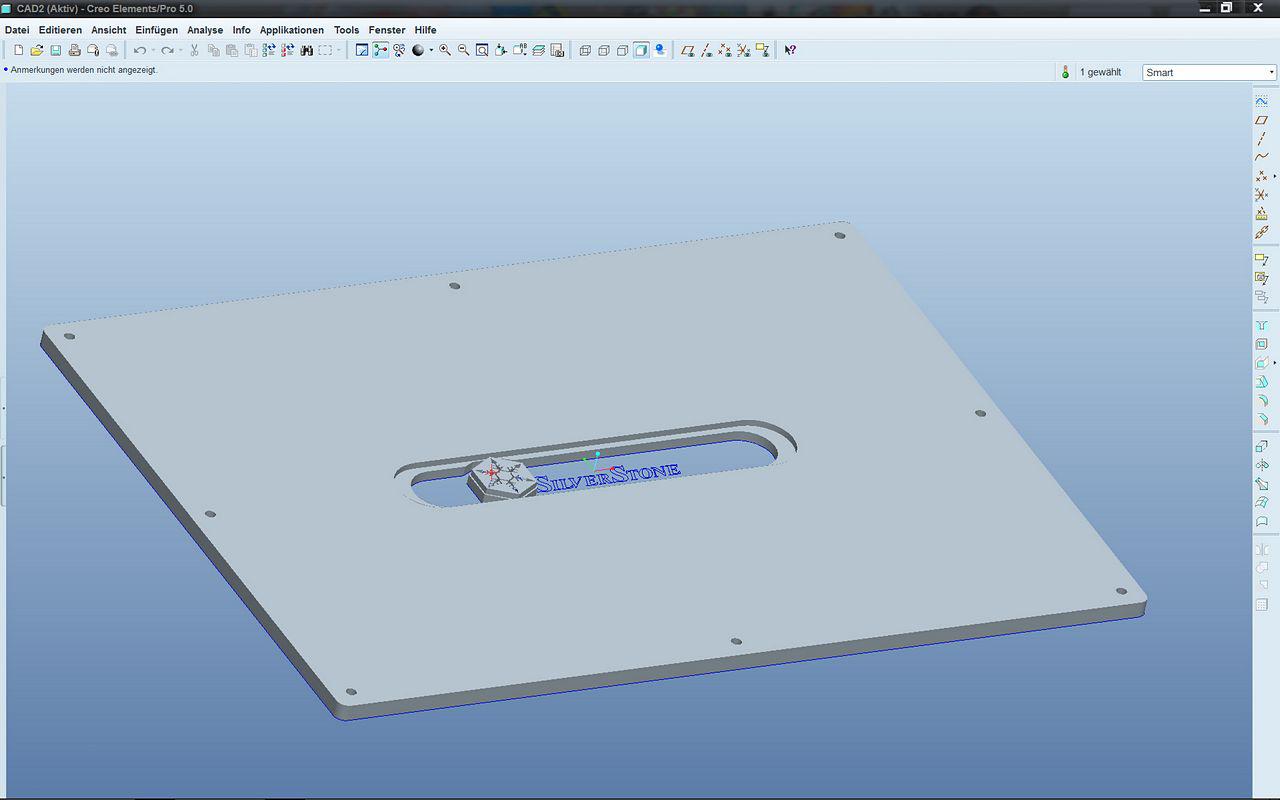Create a new file with the New icon
This screenshot has width=1280, height=800.
pyautogui.click(x=18, y=50)
